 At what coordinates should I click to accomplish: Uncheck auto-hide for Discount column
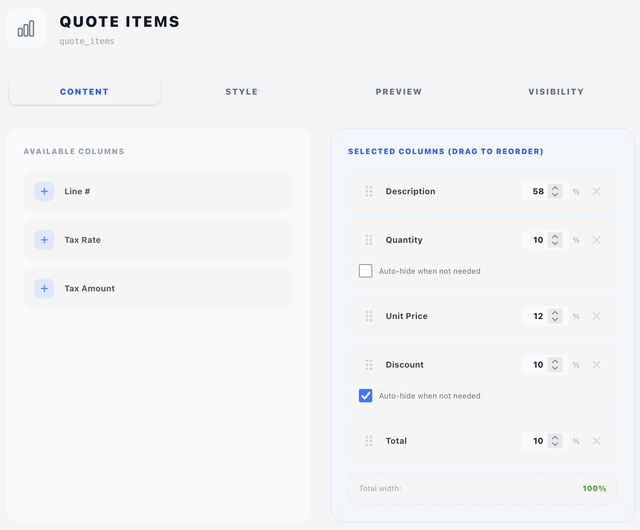point(365,396)
